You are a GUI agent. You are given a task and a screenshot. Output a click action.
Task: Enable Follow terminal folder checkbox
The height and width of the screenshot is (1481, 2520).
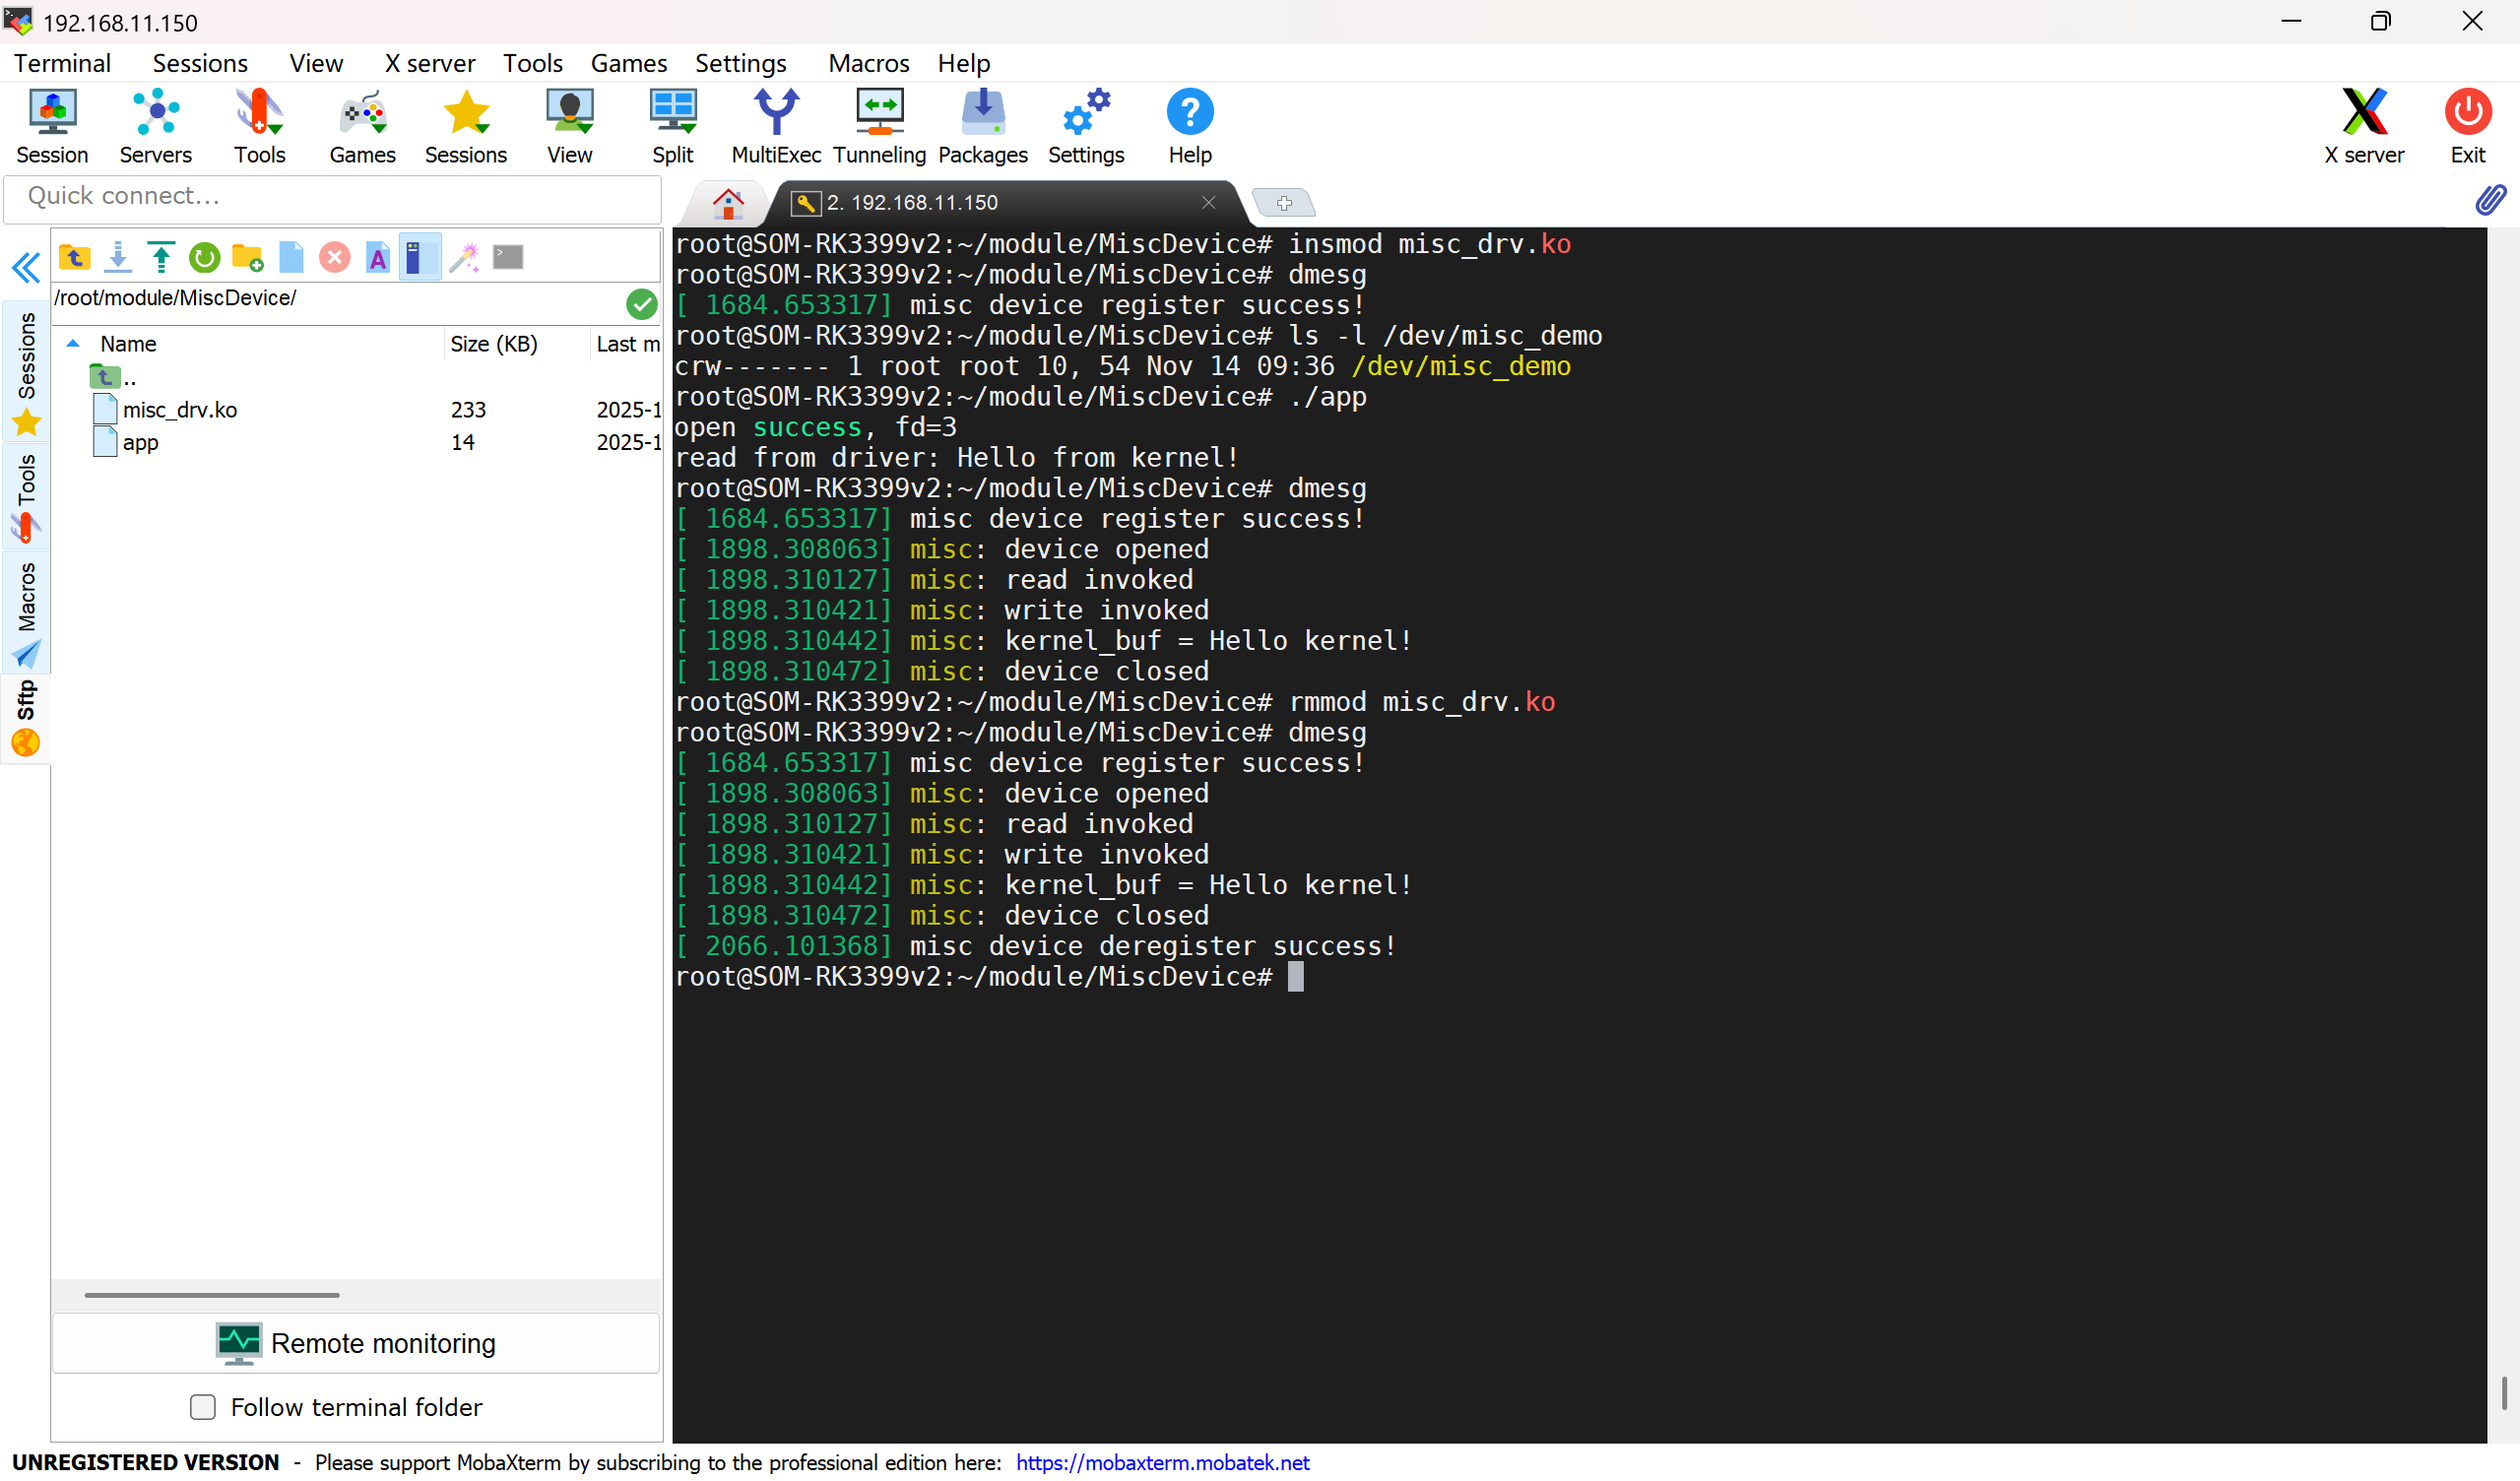click(203, 1407)
